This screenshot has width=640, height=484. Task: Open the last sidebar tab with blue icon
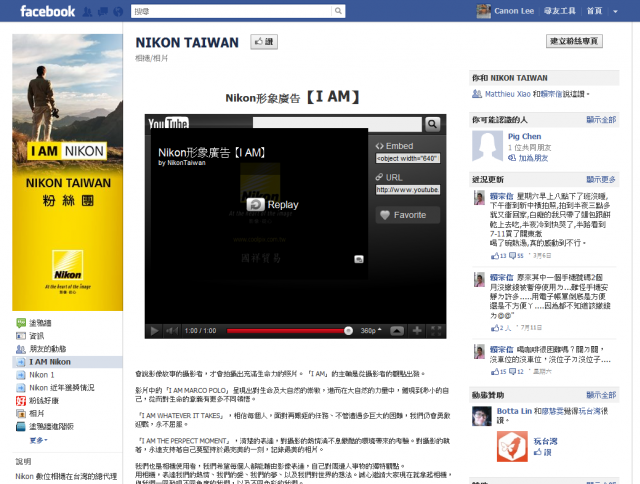pyautogui.click(x=45, y=426)
